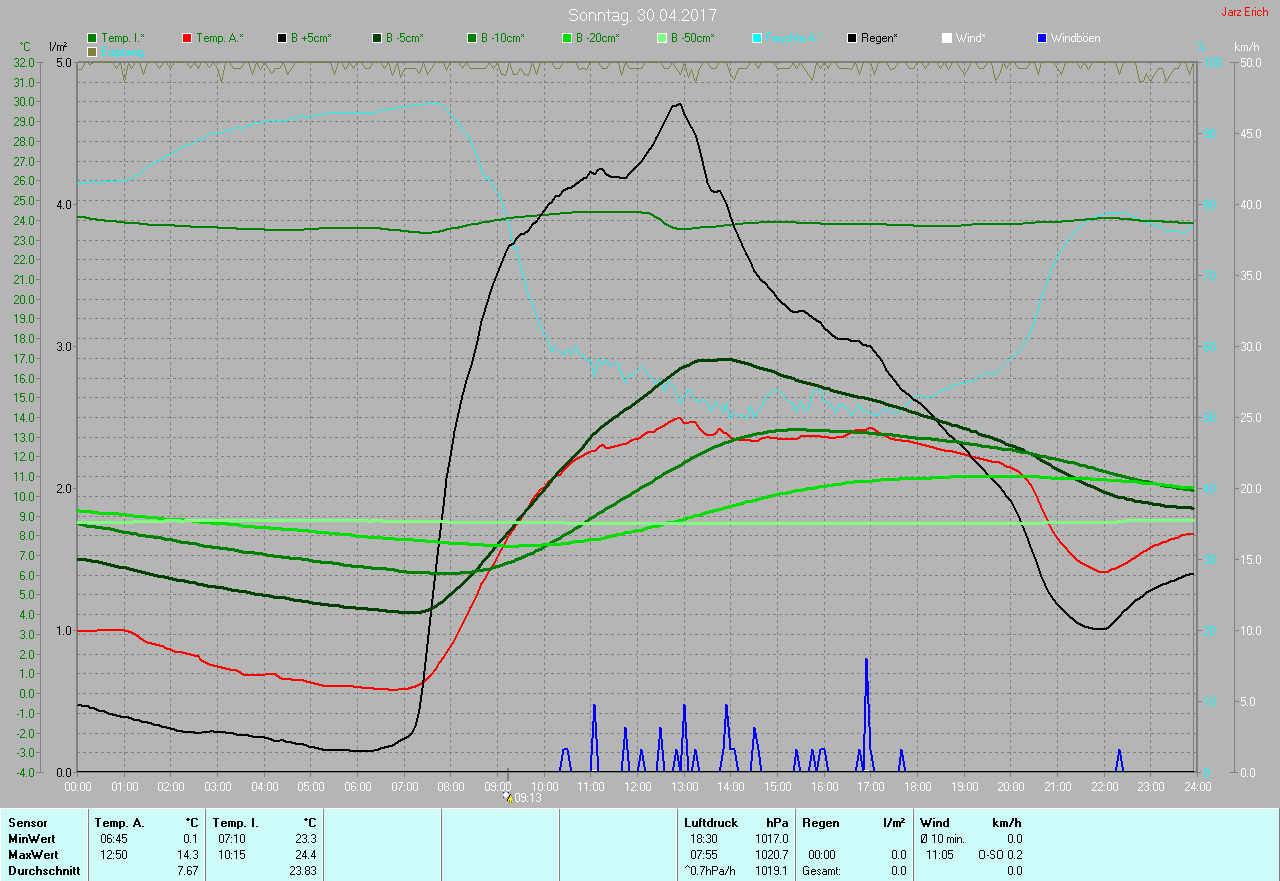1280x881 pixels.
Task: Click the B -10cm legend color box
Action: click(472, 38)
